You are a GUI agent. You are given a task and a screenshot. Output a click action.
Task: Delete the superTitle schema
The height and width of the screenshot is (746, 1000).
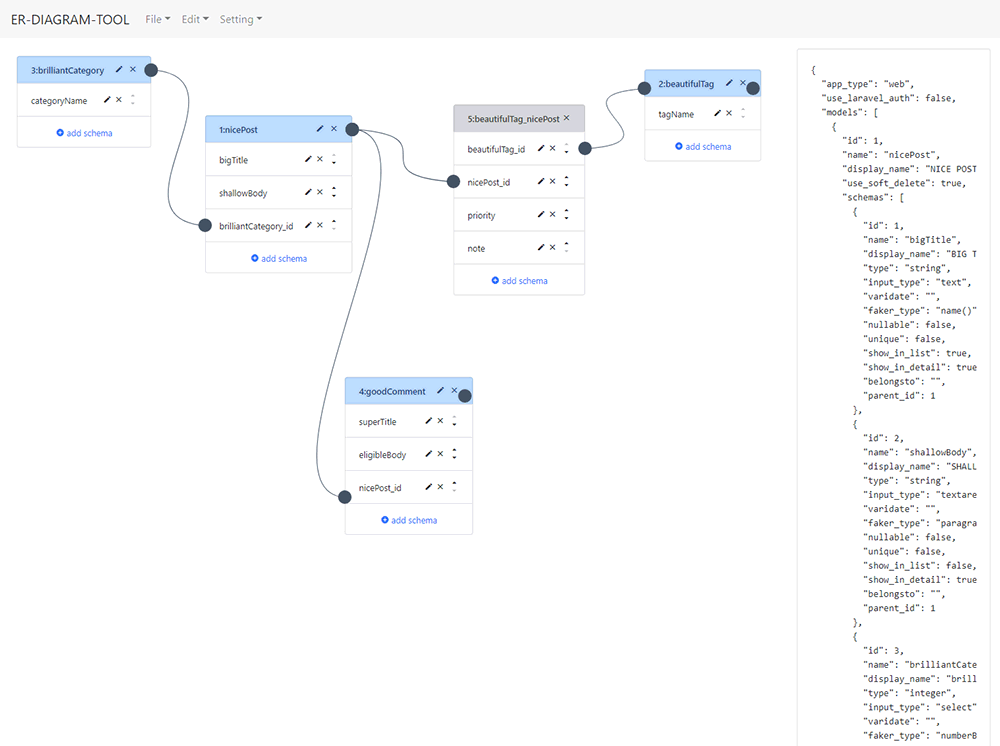440,421
